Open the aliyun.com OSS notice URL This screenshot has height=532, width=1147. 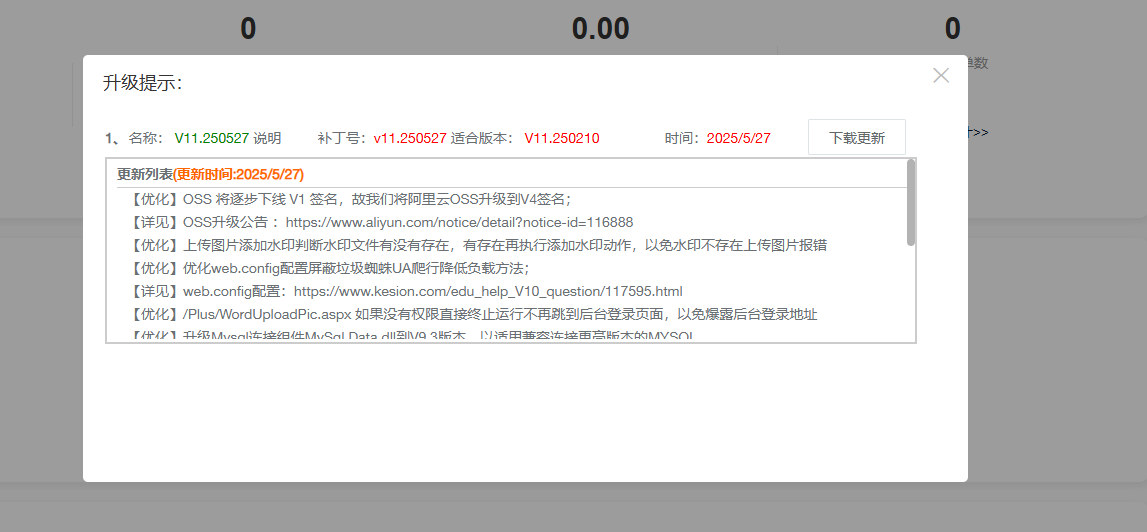[x=459, y=222]
